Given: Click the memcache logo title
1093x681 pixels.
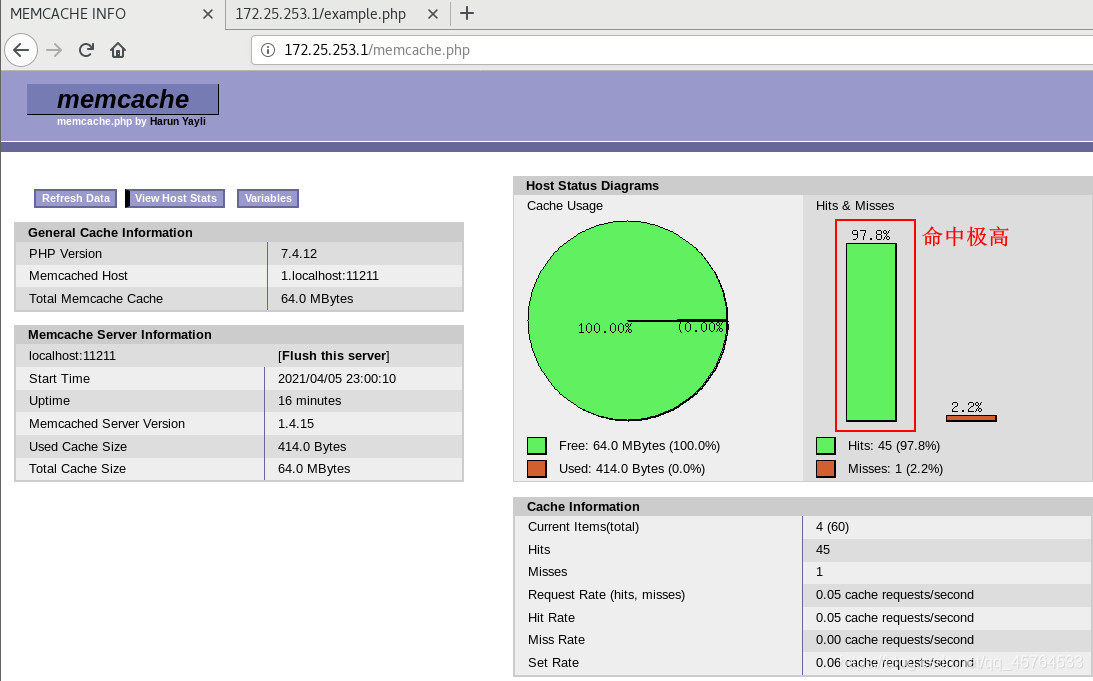Looking at the screenshot, I should pyautogui.click(x=123, y=99).
